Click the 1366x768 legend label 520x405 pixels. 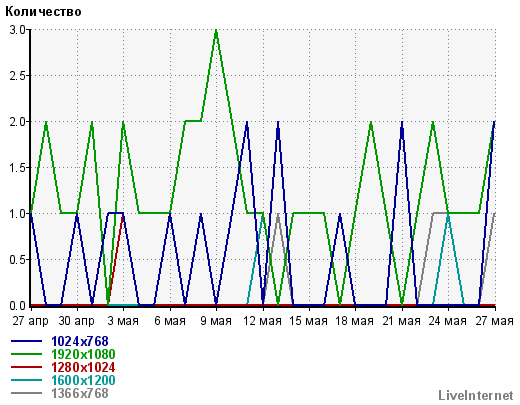[80, 393]
